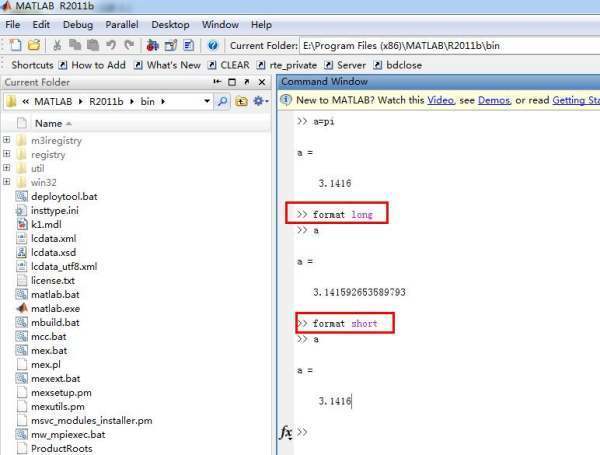Go up one folder level icon
This screenshot has height=455, width=600.
(241, 101)
